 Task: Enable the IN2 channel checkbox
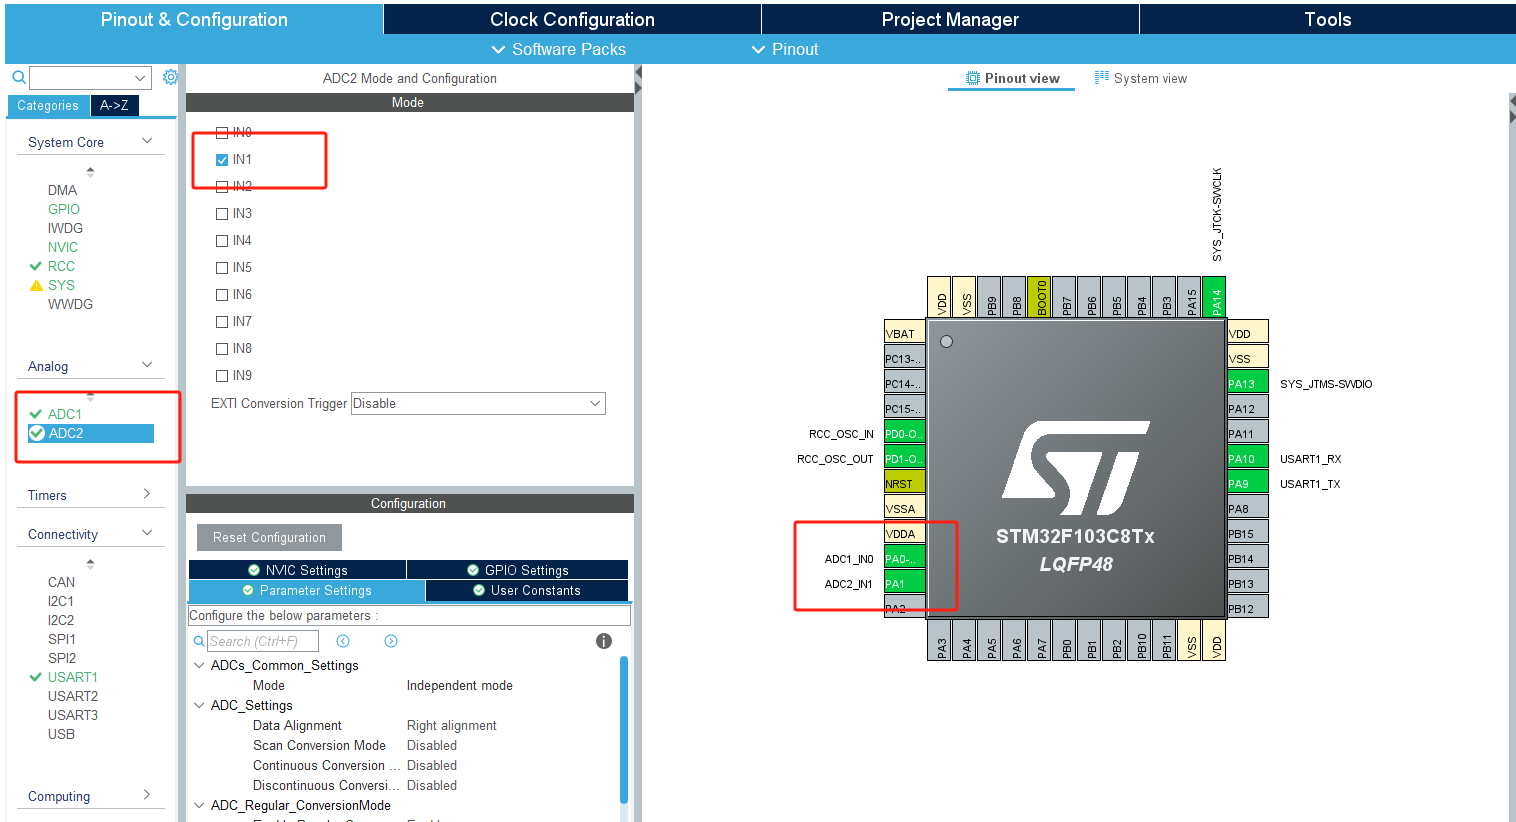point(222,186)
